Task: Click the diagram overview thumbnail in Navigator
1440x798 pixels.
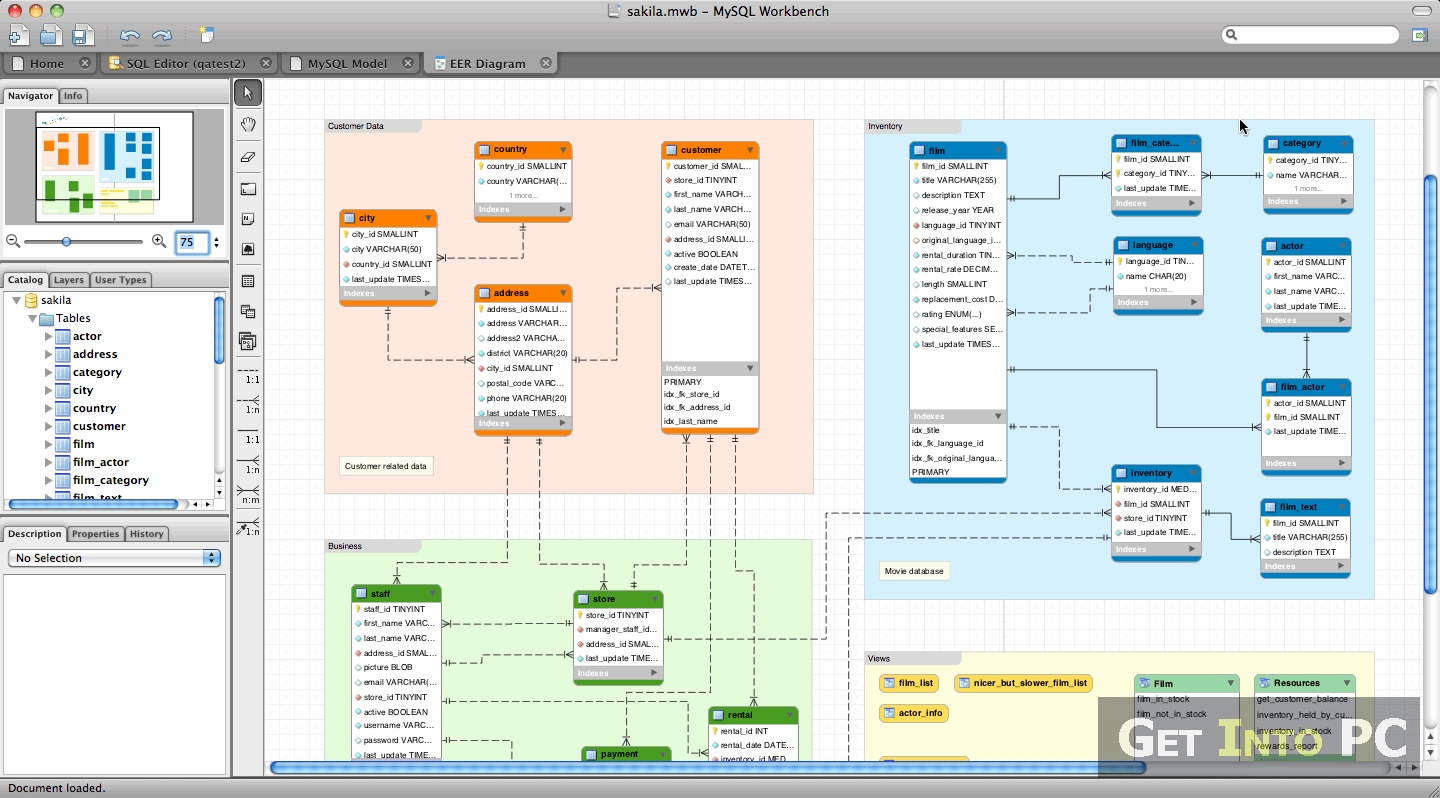Action: tap(114, 167)
